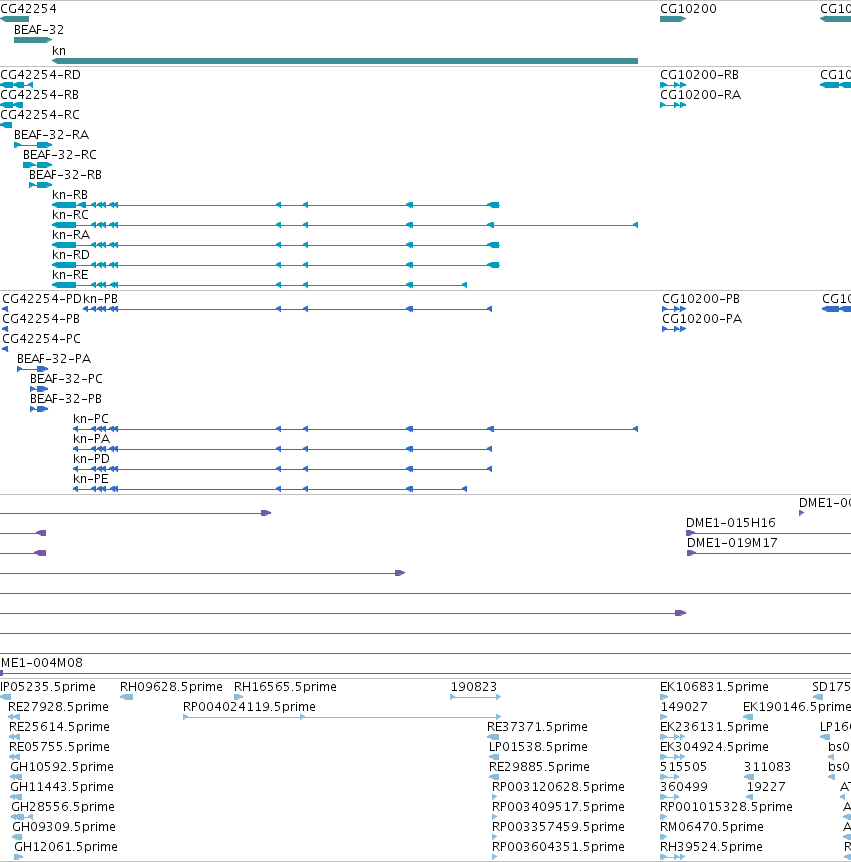Click EST EK236131.5prime

pos(714,727)
